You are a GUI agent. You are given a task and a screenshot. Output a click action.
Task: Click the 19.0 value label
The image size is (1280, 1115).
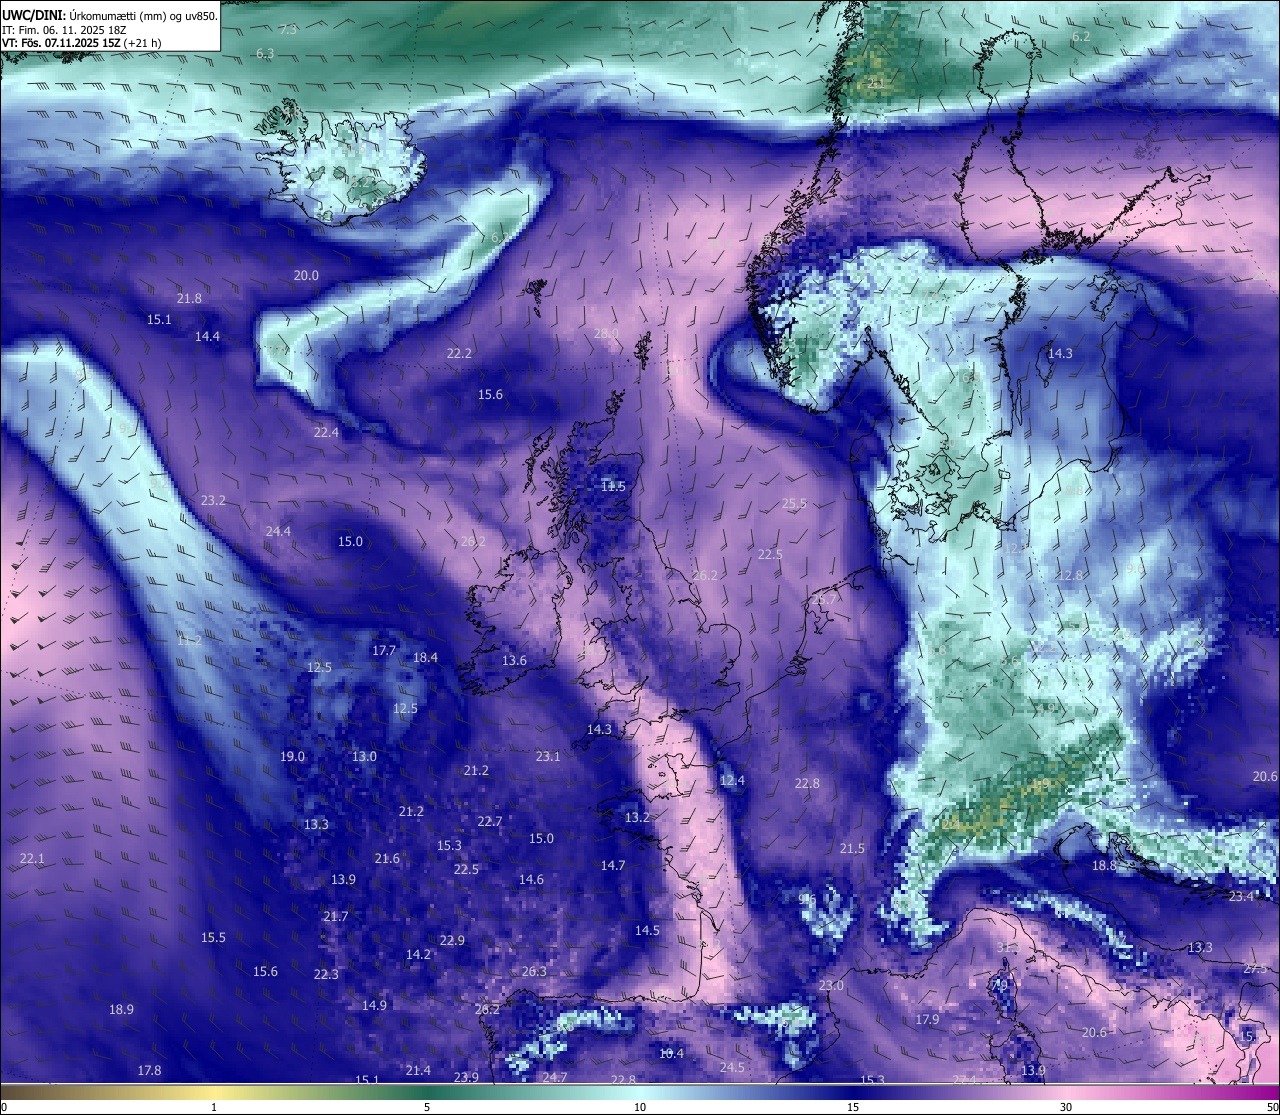click(x=292, y=756)
